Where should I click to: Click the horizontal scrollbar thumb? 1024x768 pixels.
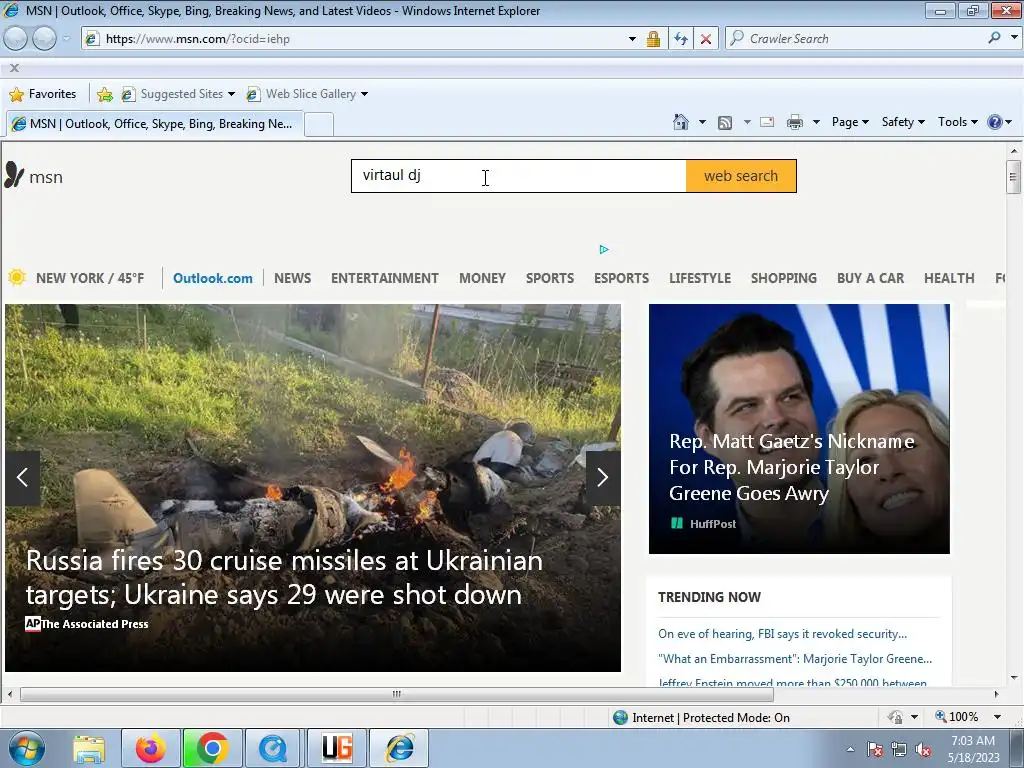pyautogui.click(x=396, y=694)
